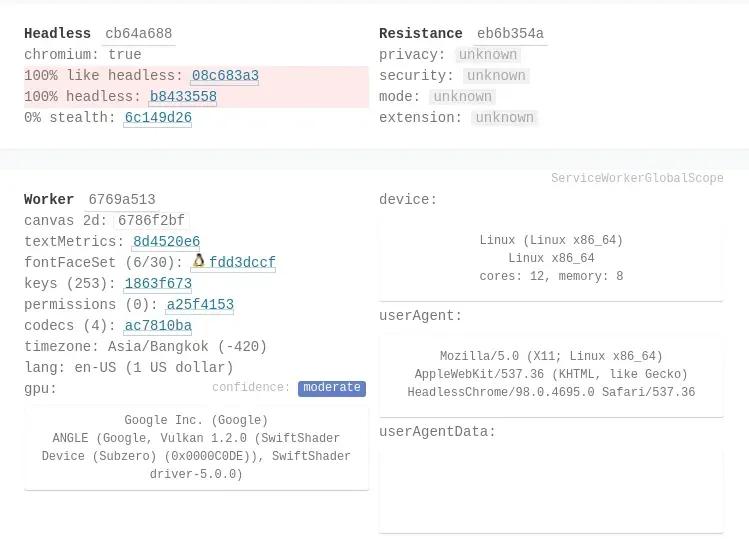
Task: Click the Linux penguin icon beside fontFaceSet
Action: 199,262
